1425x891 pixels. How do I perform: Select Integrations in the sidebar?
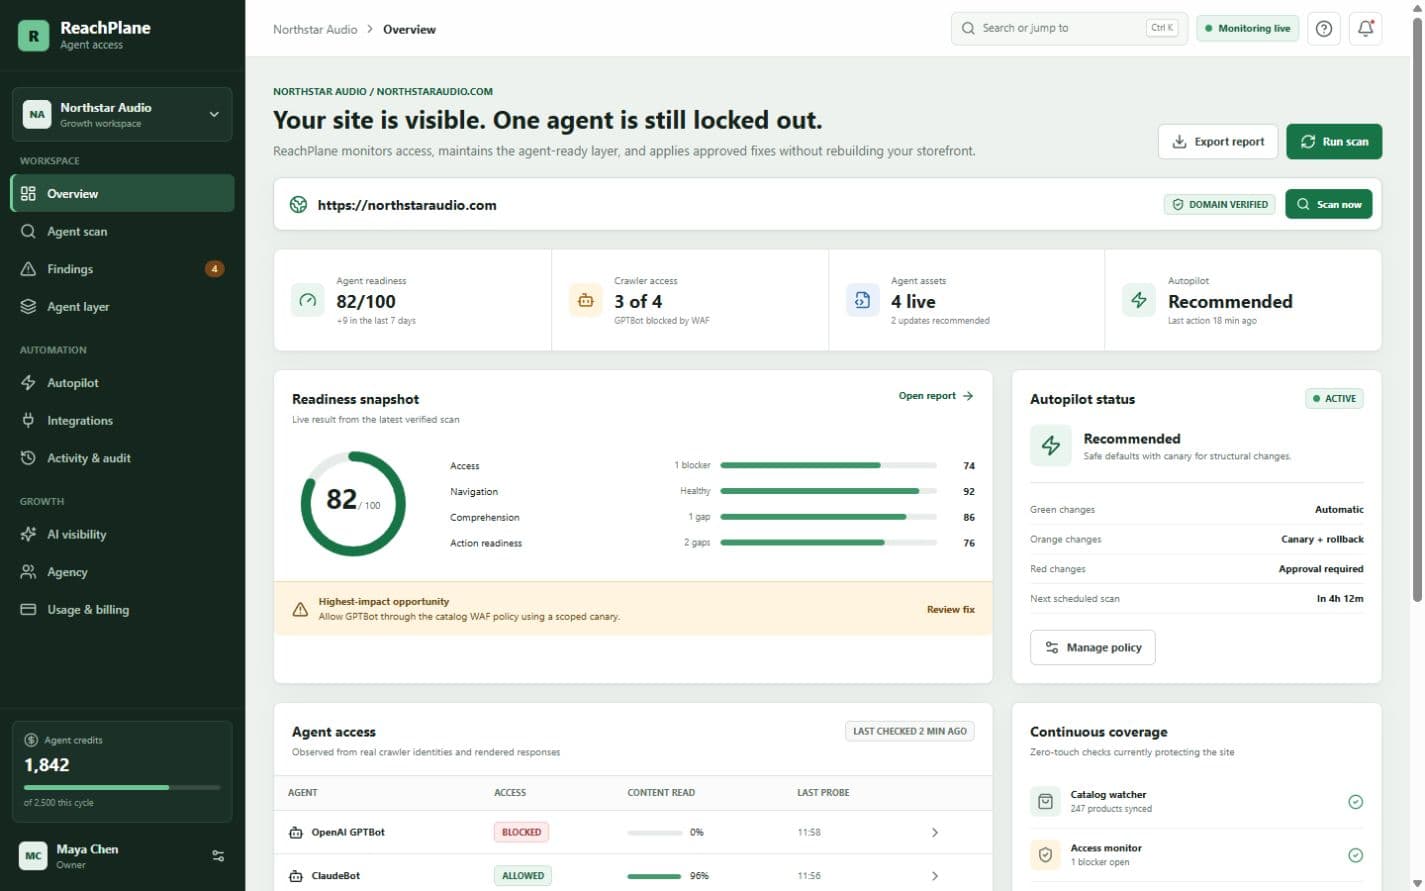point(122,421)
